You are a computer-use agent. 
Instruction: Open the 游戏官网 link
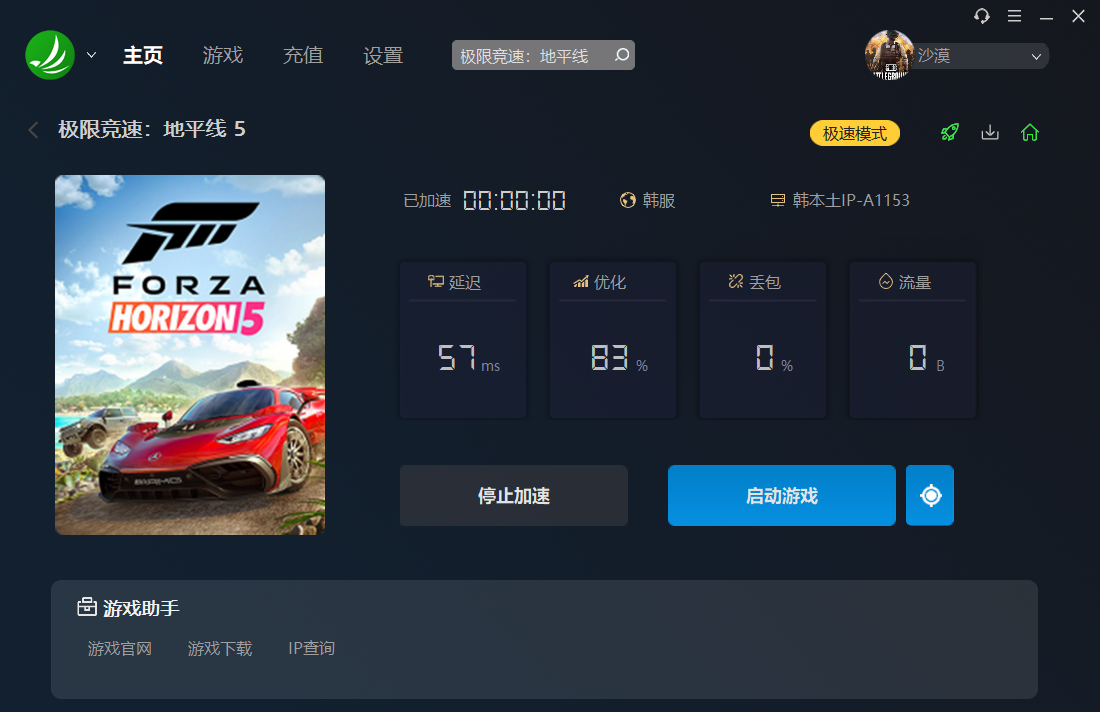click(120, 649)
